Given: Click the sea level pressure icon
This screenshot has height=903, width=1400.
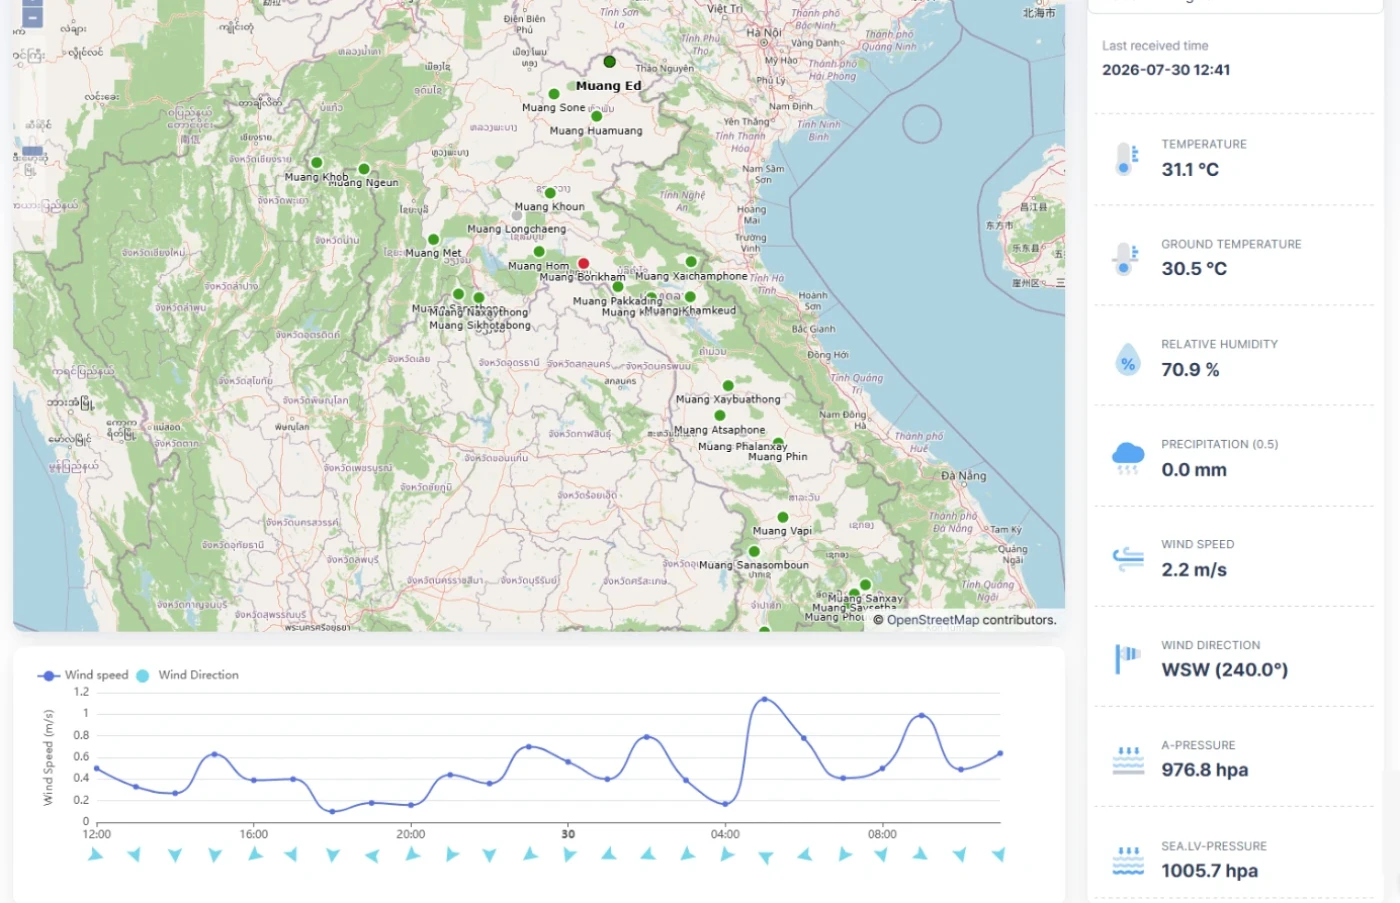Looking at the screenshot, I should (x=1128, y=861).
